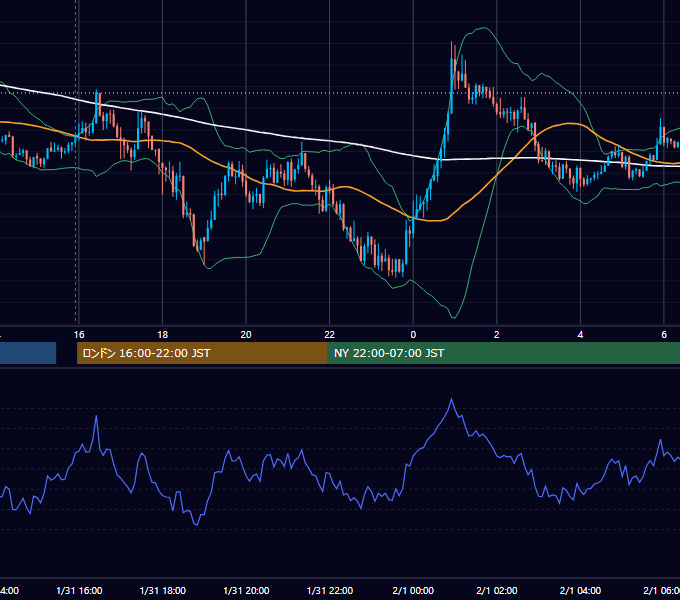Click the hour label 18 on the upper time axis
This screenshot has height=600, width=680.
(x=163, y=335)
